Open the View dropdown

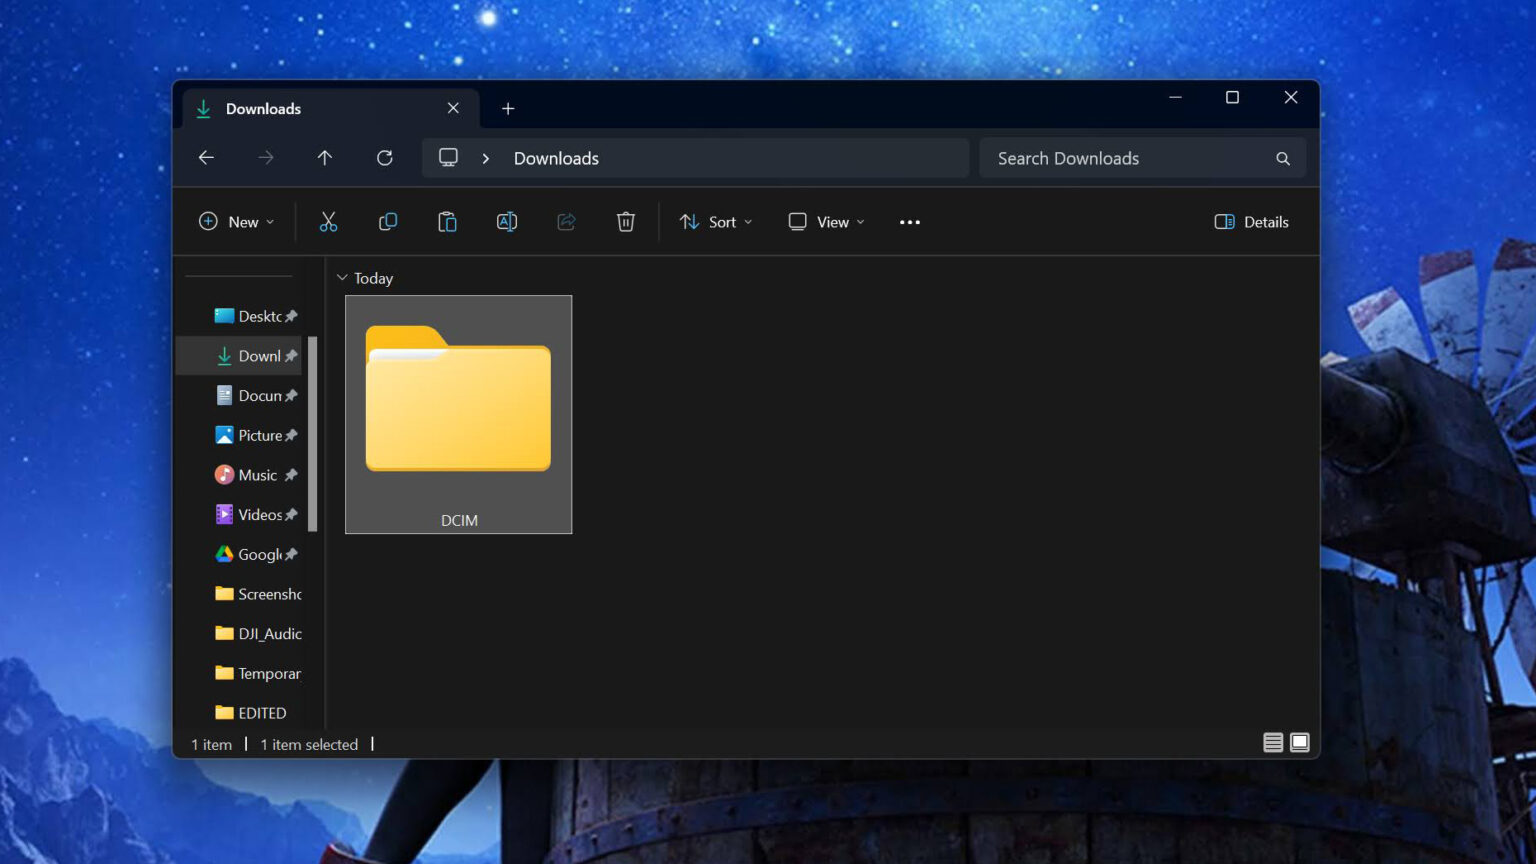(825, 221)
